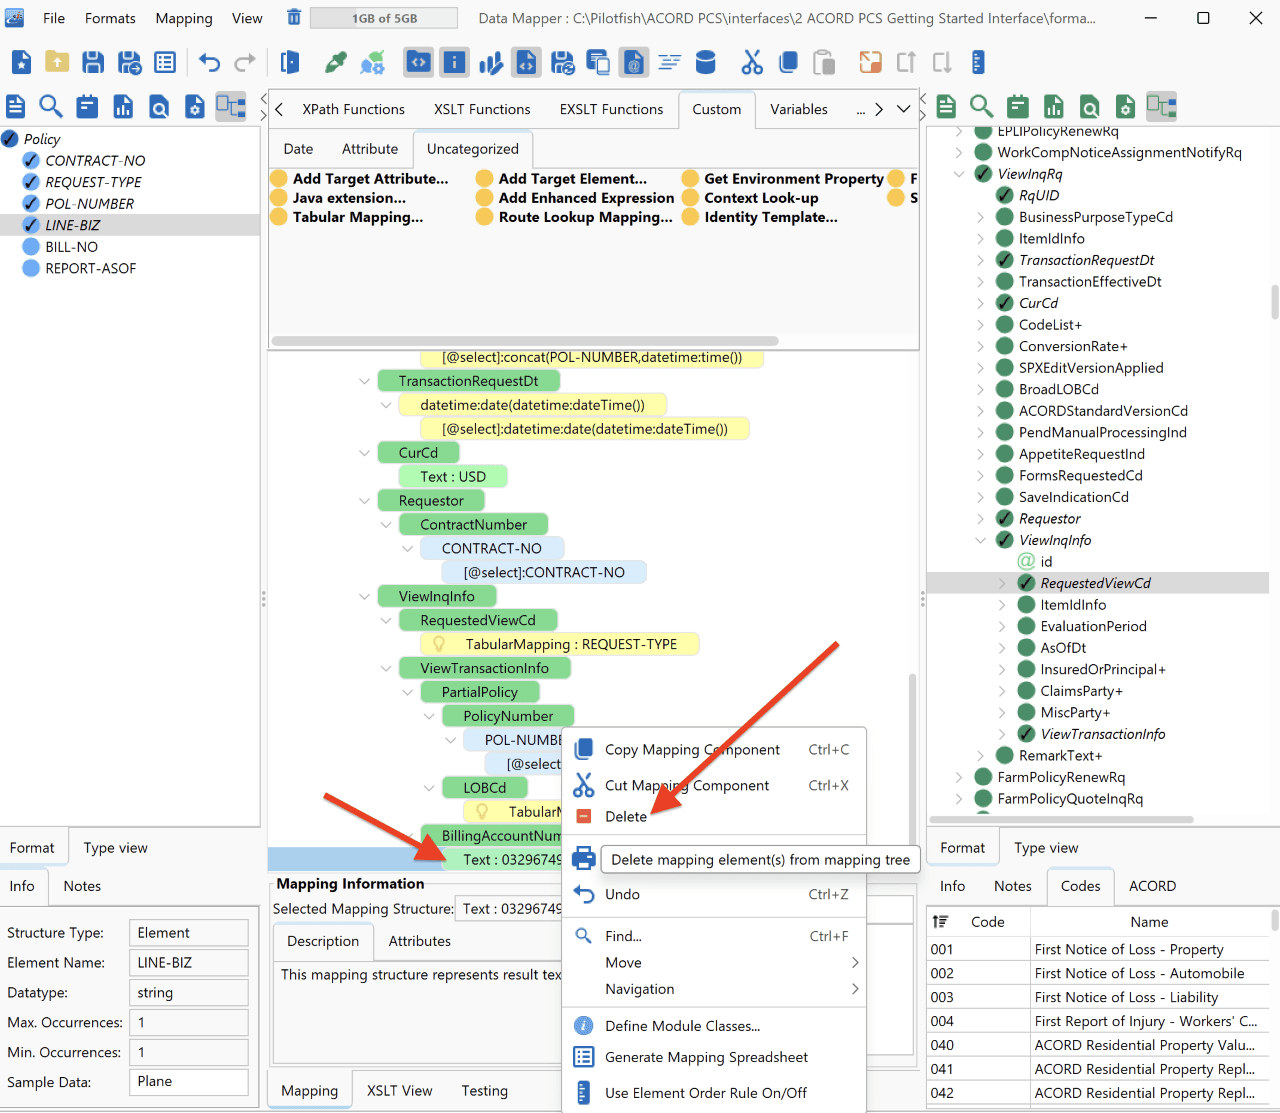
Task: Open the function tabs dropdown chevron
Action: tap(904, 109)
